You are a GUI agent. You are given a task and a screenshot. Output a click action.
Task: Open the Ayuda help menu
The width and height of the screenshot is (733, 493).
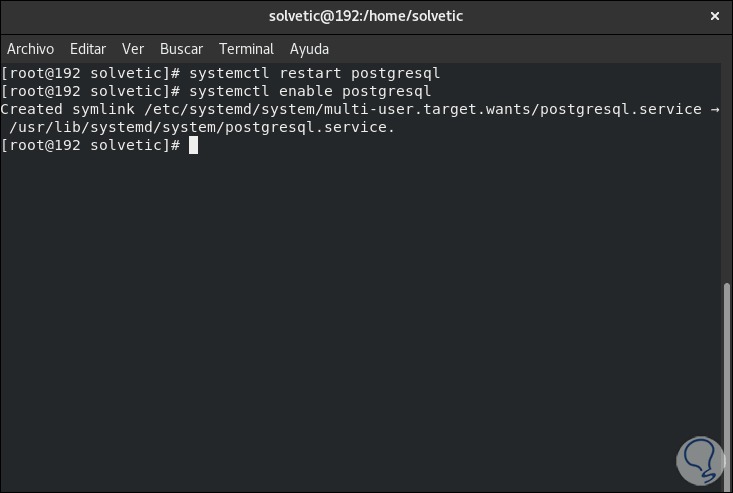[309, 49]
